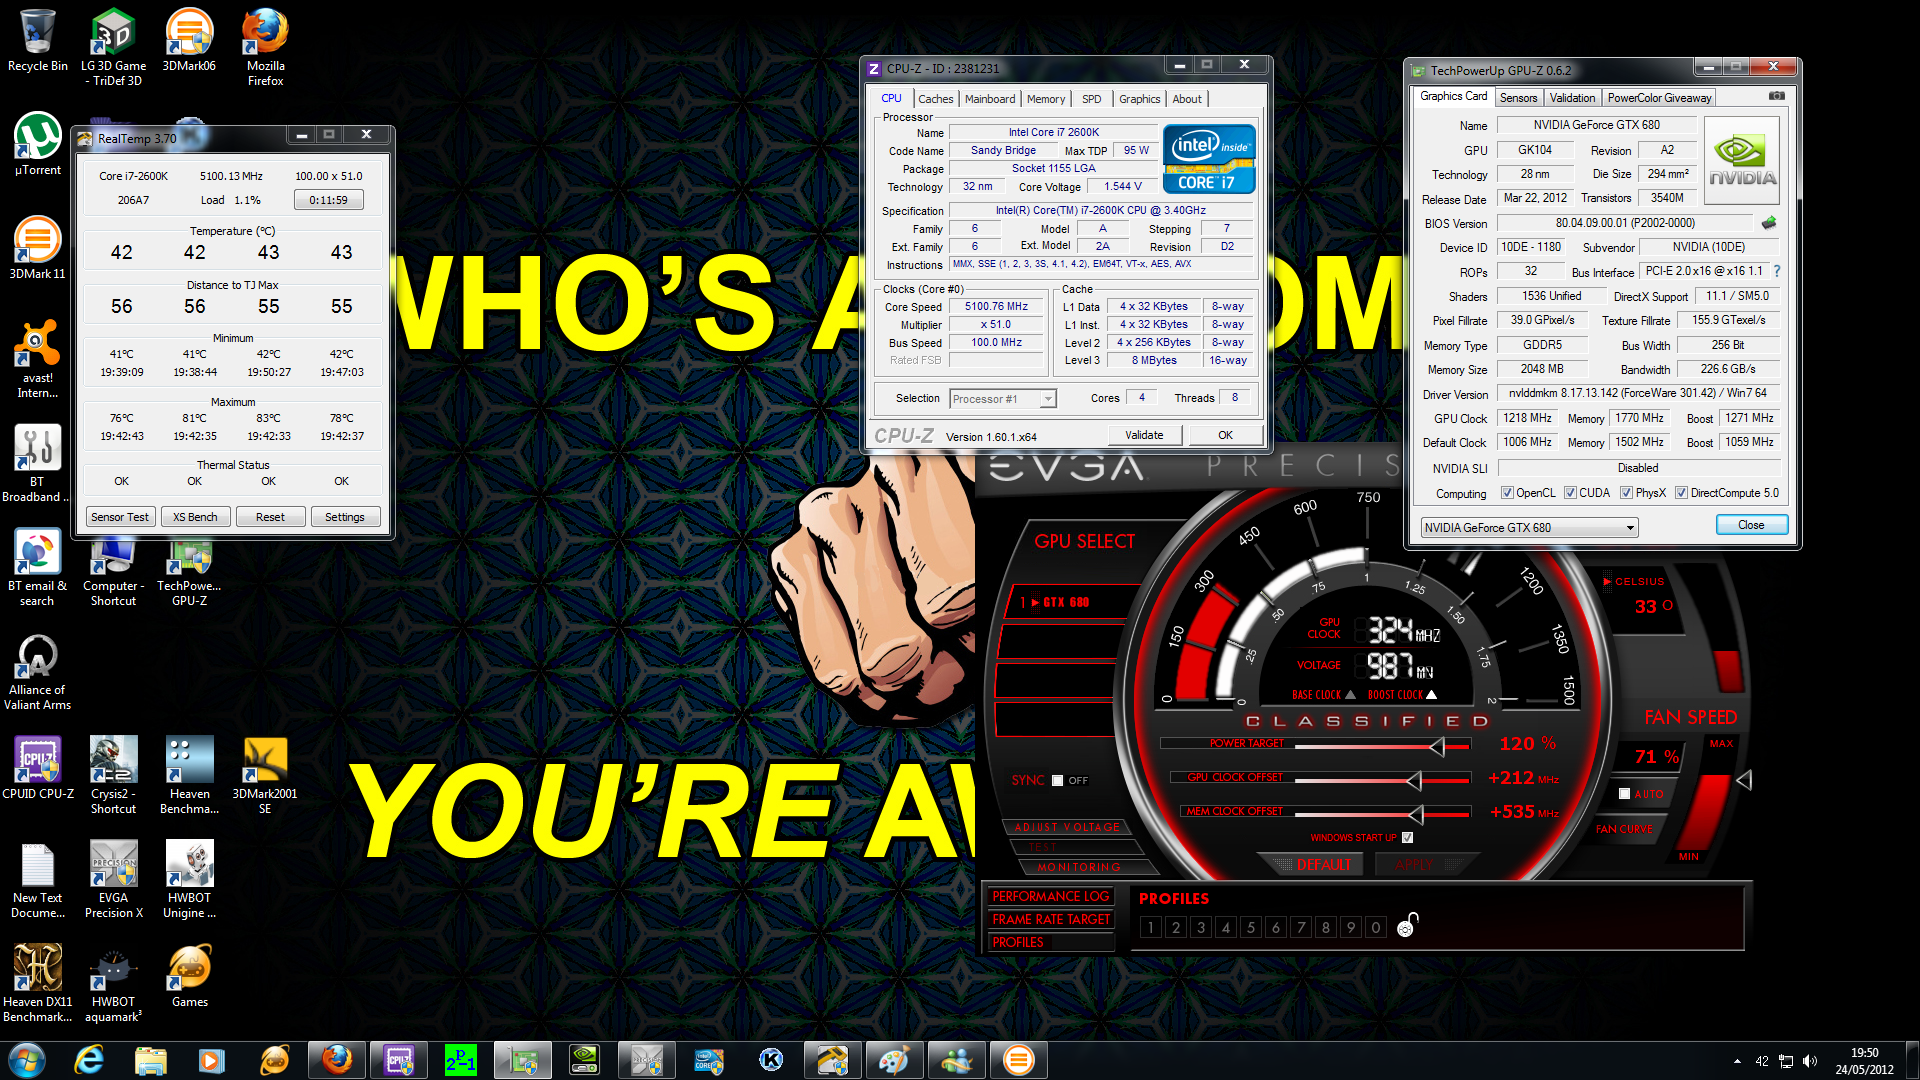Open the Games desktop folder icon
1920x1080 pixels.
[189, 976]
